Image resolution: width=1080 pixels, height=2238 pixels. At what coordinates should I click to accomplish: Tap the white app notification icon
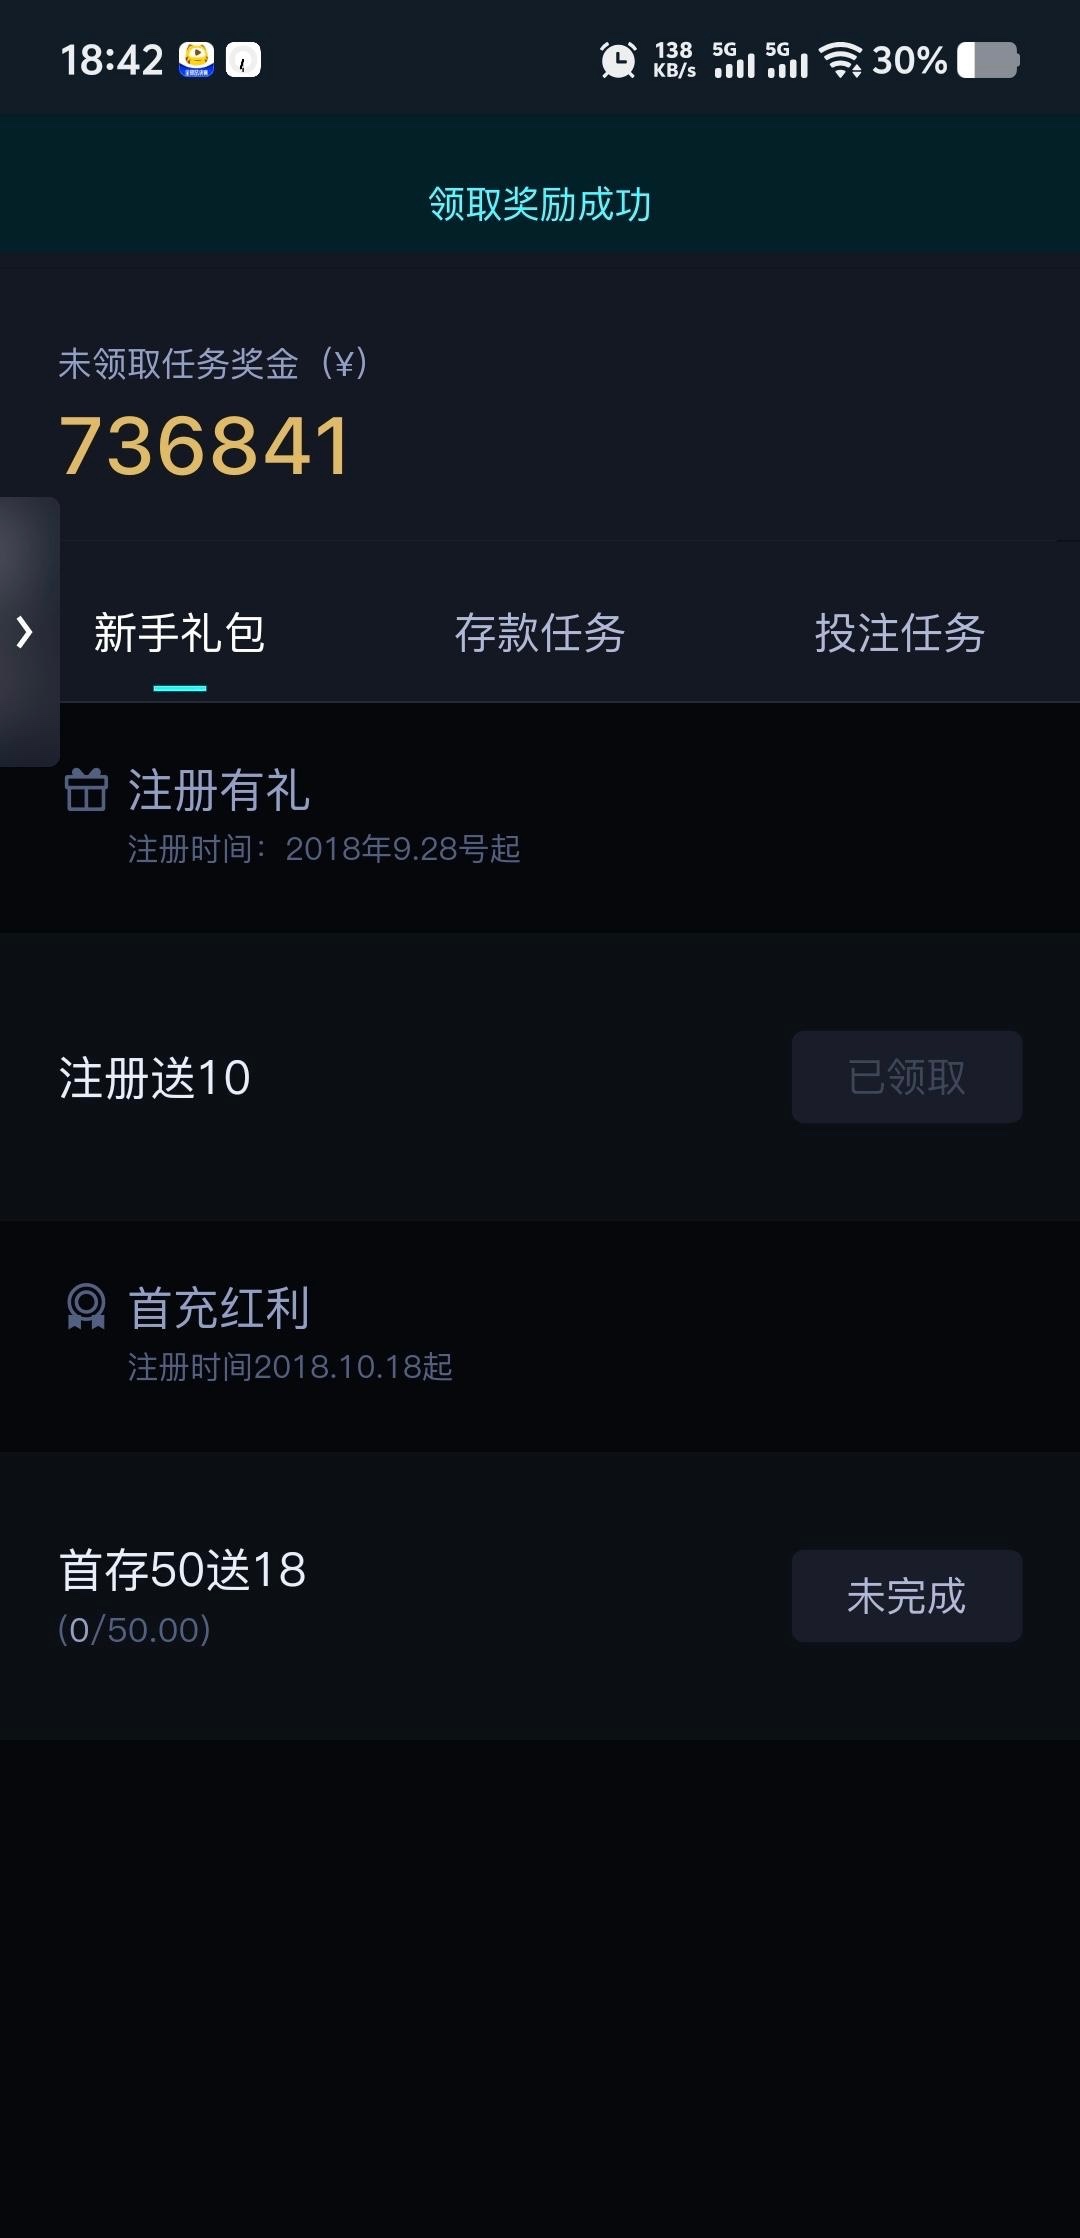(243, 60)
